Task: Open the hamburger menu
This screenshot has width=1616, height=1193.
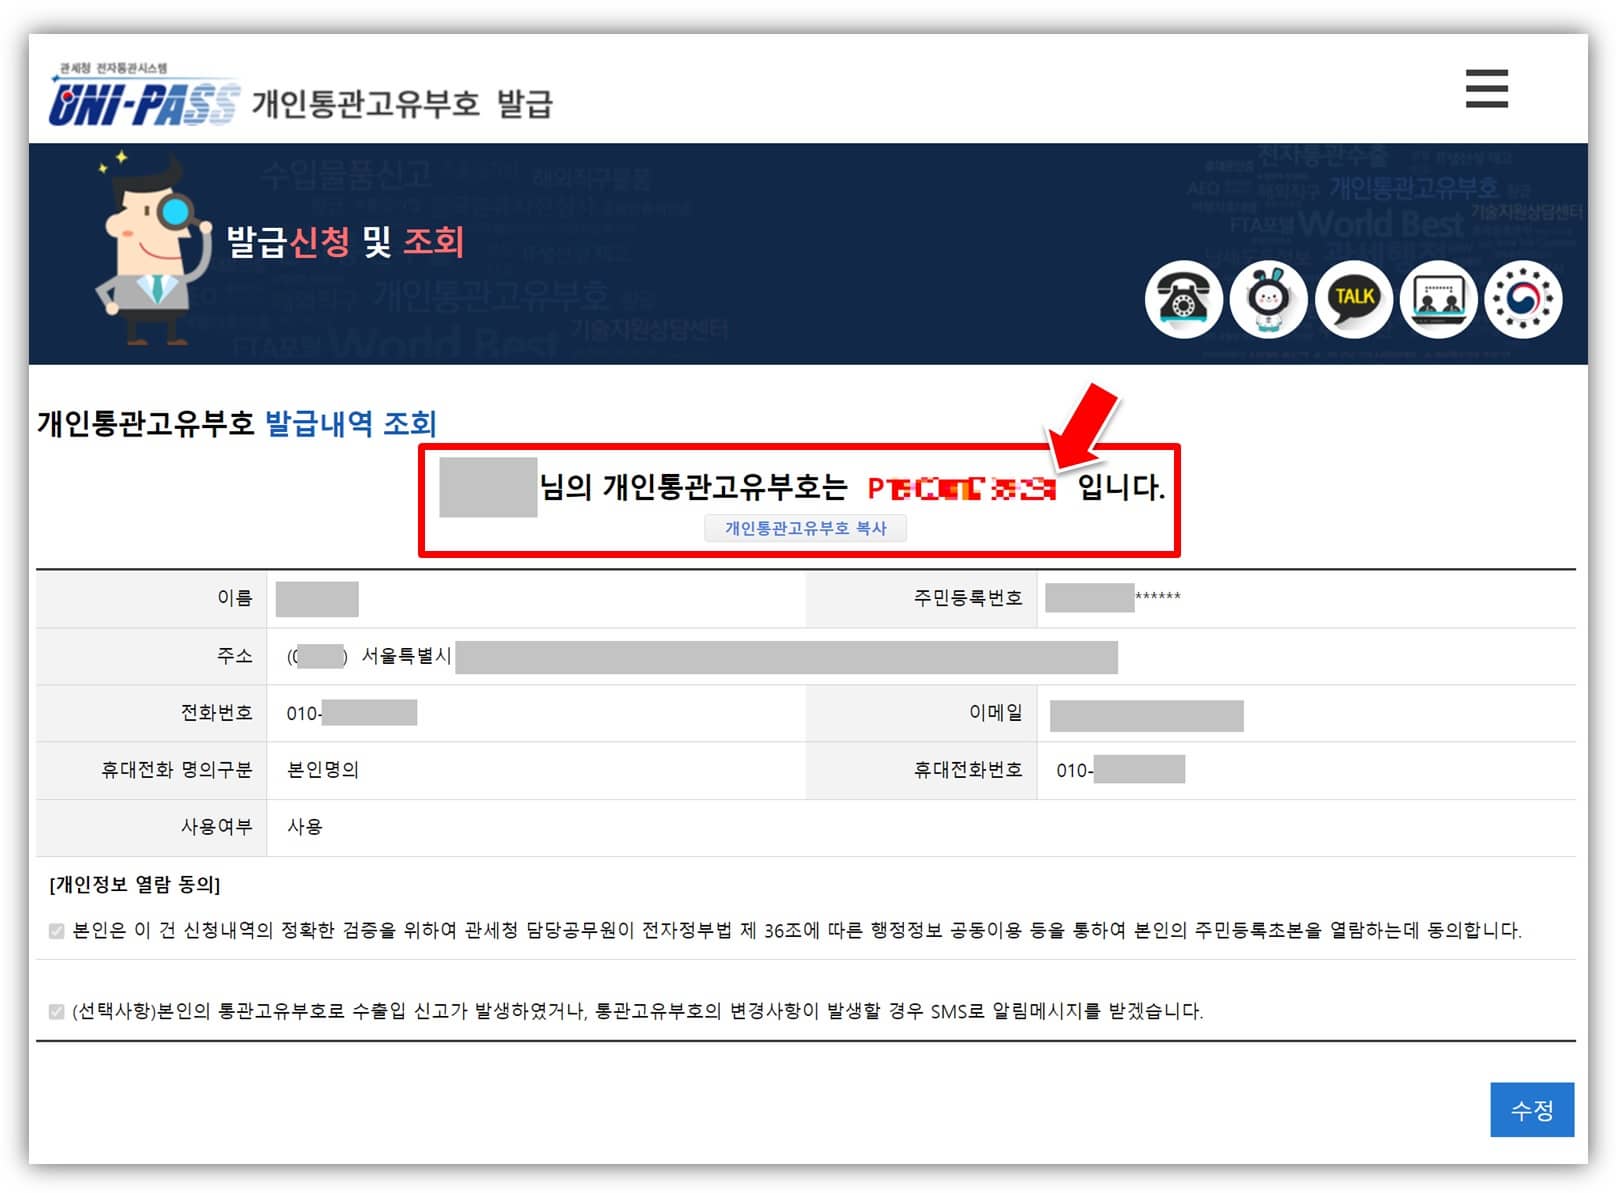Action: pyautogui.click(x=1486, y=90)
